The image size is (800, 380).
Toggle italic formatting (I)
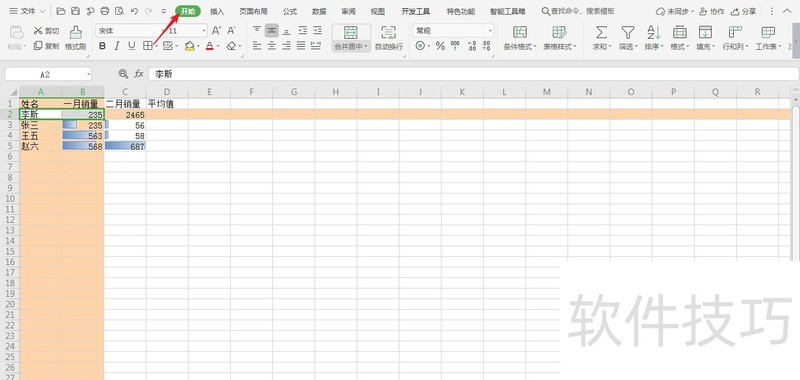(117, 46)
